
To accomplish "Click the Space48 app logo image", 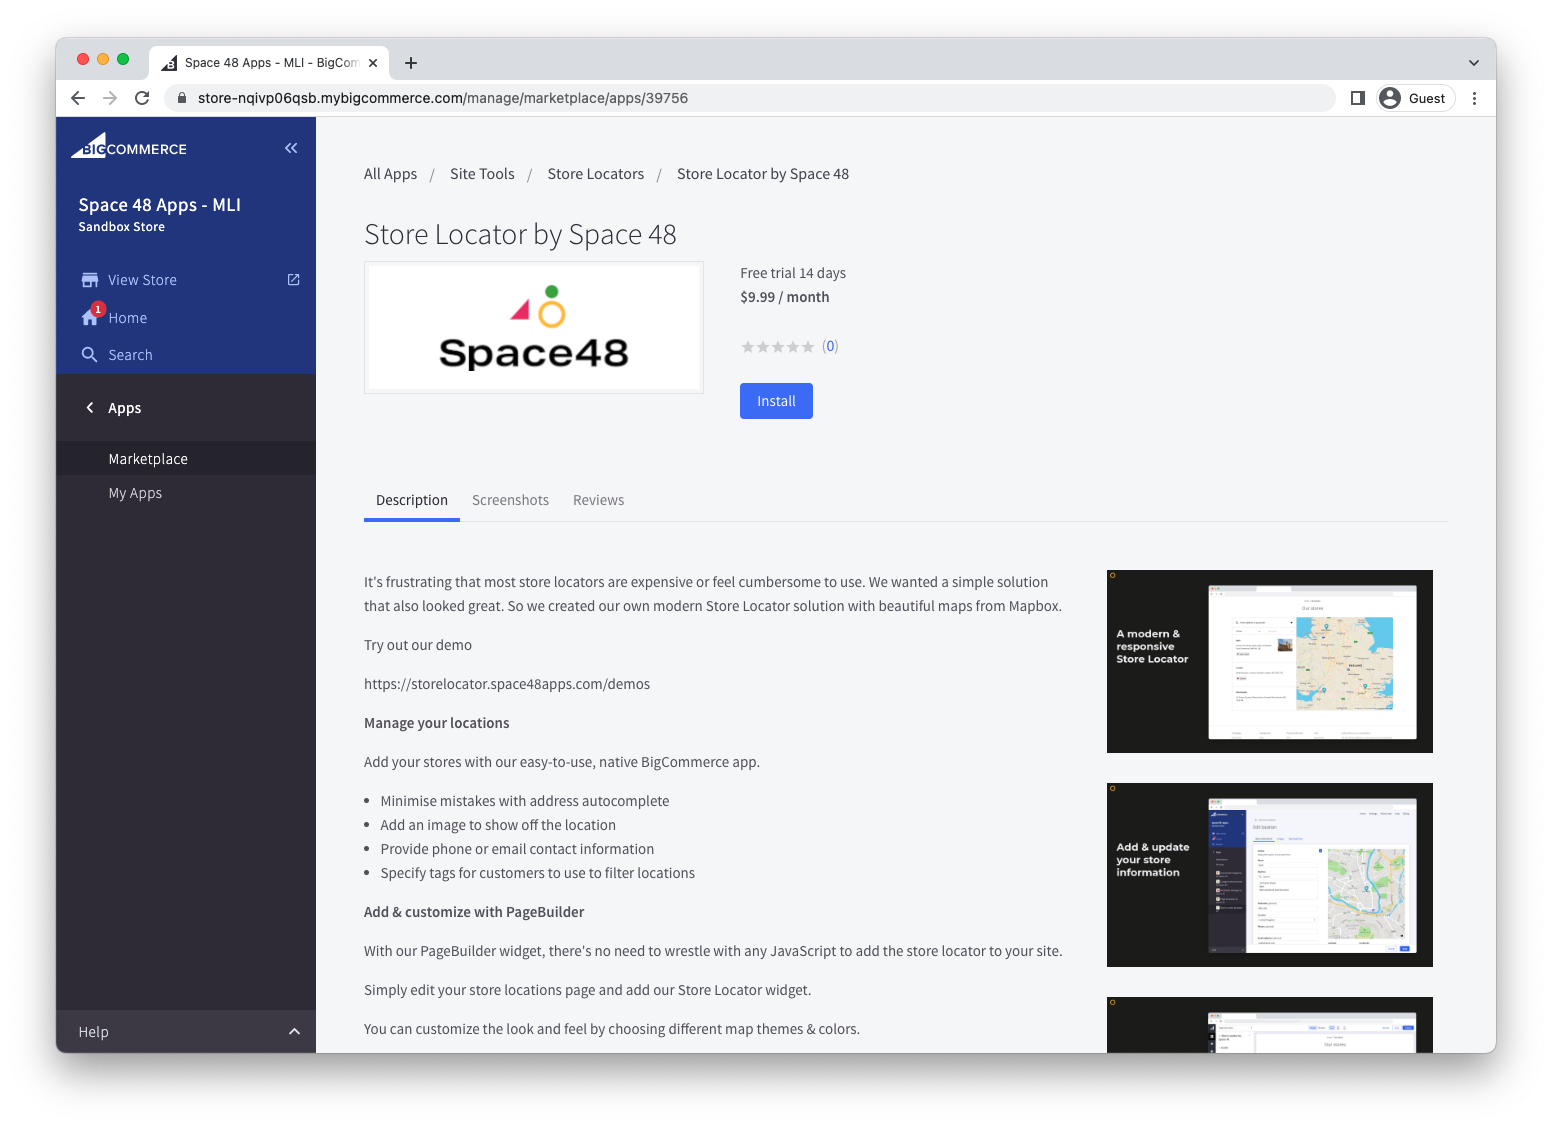I will pos(534,328).
